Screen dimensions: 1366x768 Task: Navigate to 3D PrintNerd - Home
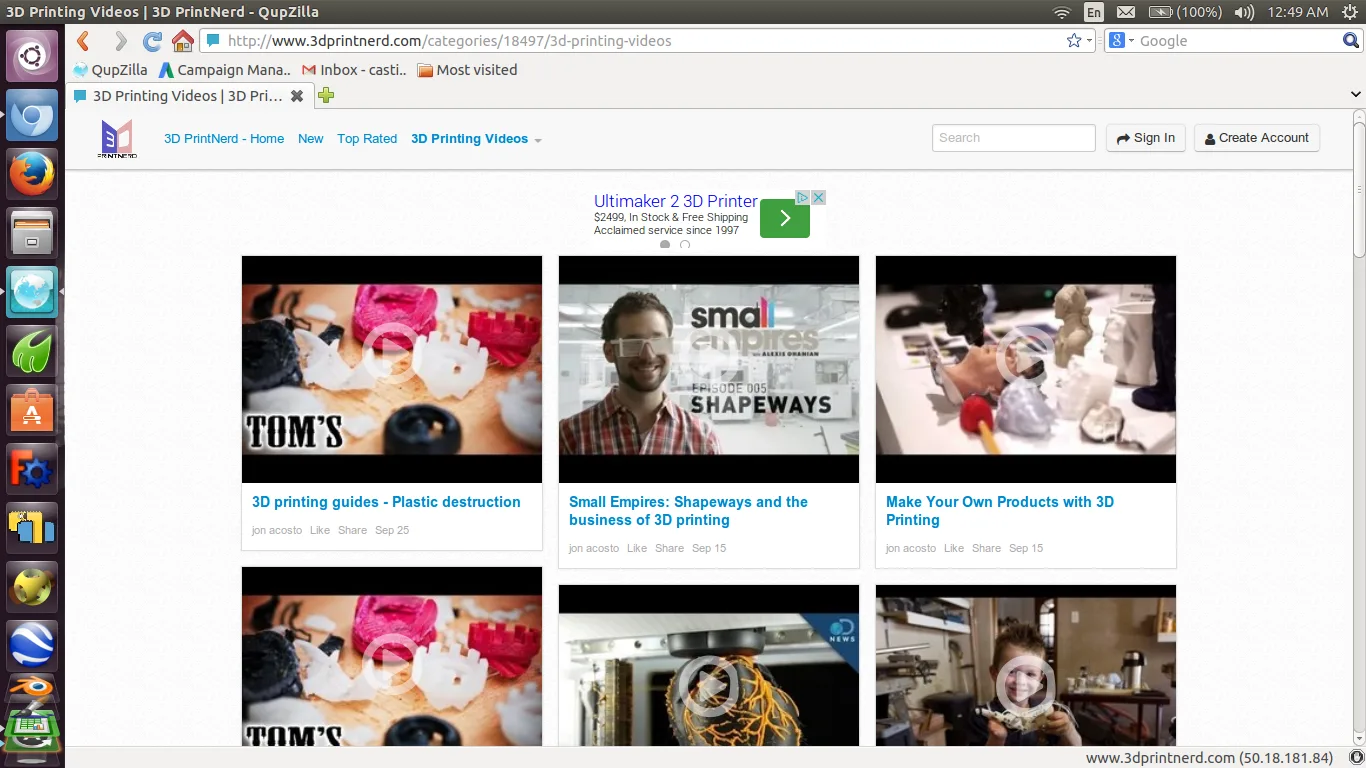coord(224,139)
